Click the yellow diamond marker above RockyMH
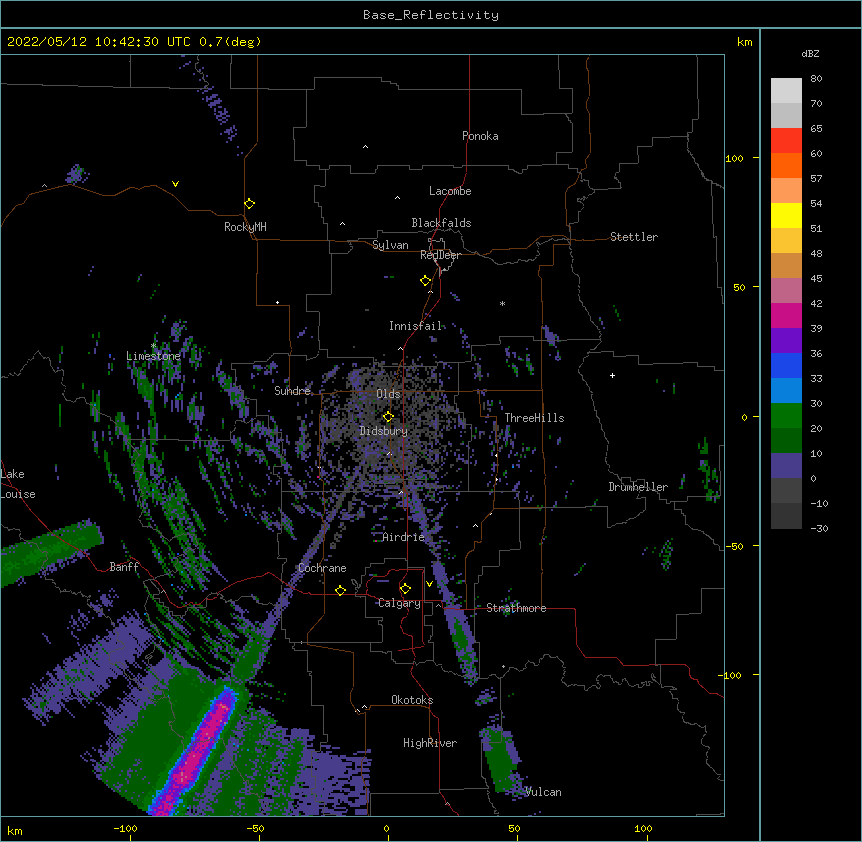This screenshot has height=842, width=862. [x=249, y=204]
